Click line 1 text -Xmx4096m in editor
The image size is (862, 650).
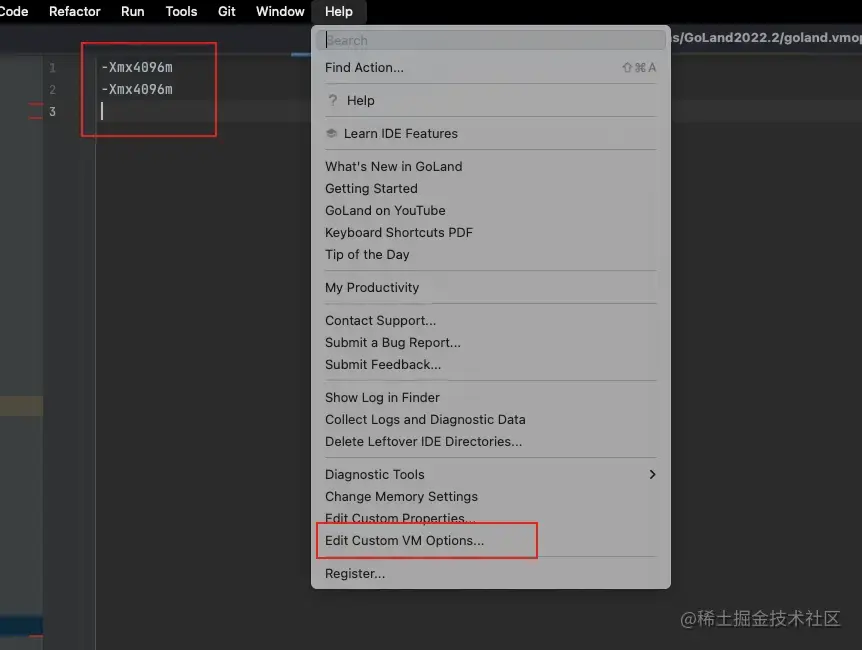137,67
